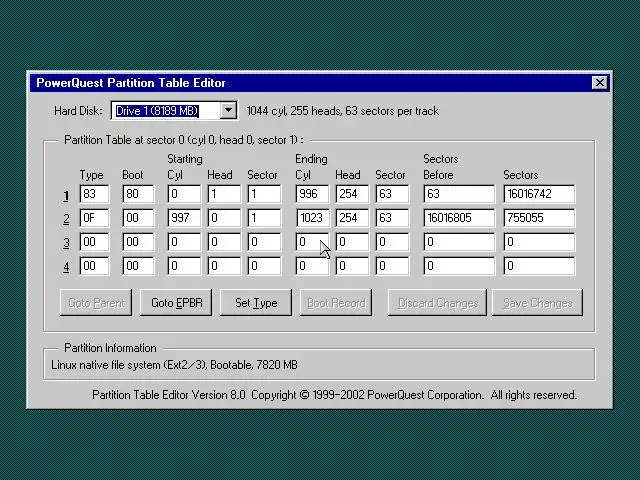The width and height of the screenshot is (640, 480).
Task: Click the 'Linux native file system' partition info text
Action: [174, 364]
